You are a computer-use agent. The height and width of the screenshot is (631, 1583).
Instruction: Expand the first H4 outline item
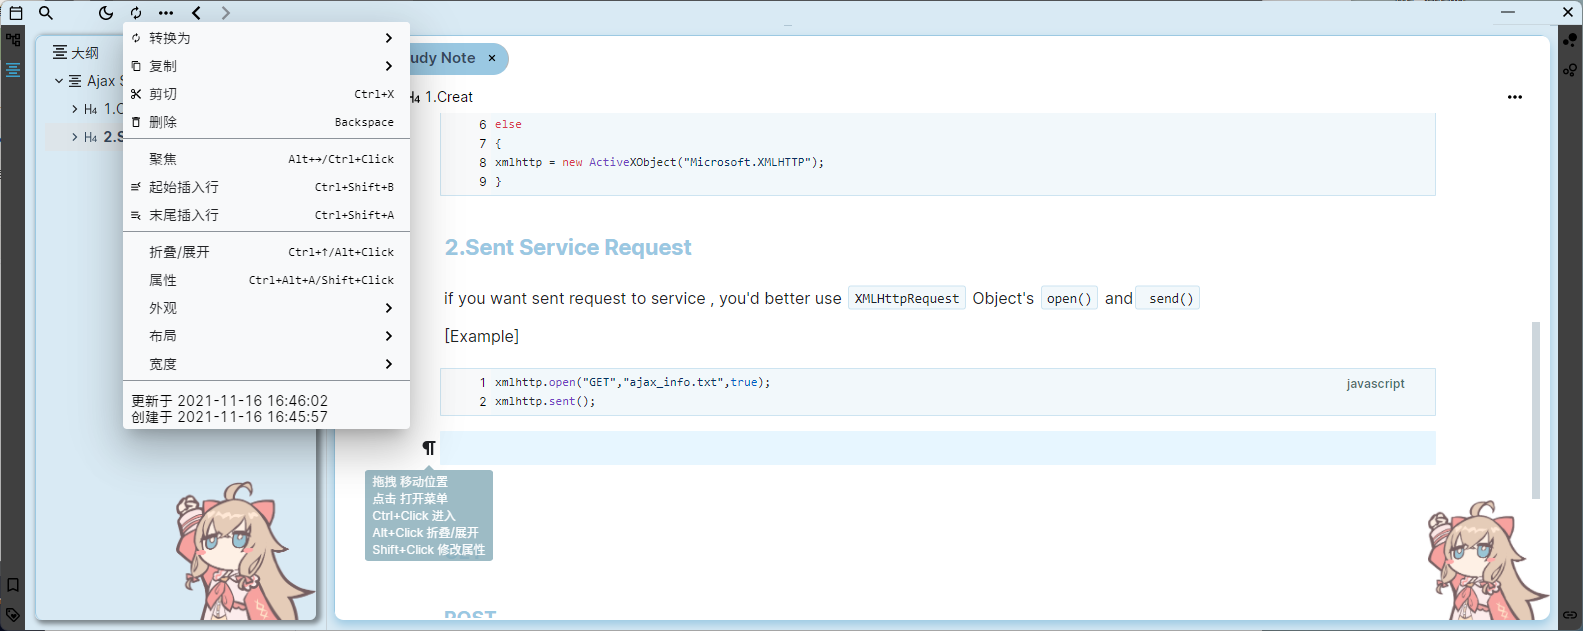[x=75, y=109]
